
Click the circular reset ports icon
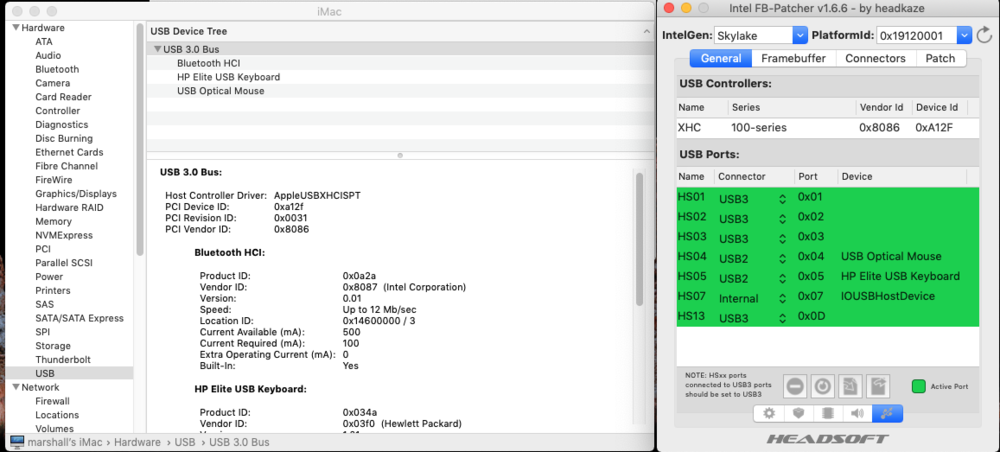point(822,385)
